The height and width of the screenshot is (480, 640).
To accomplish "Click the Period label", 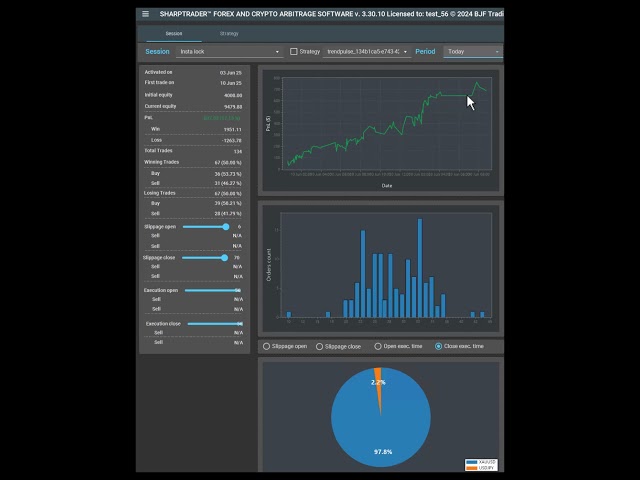I will tap(425, 51).
